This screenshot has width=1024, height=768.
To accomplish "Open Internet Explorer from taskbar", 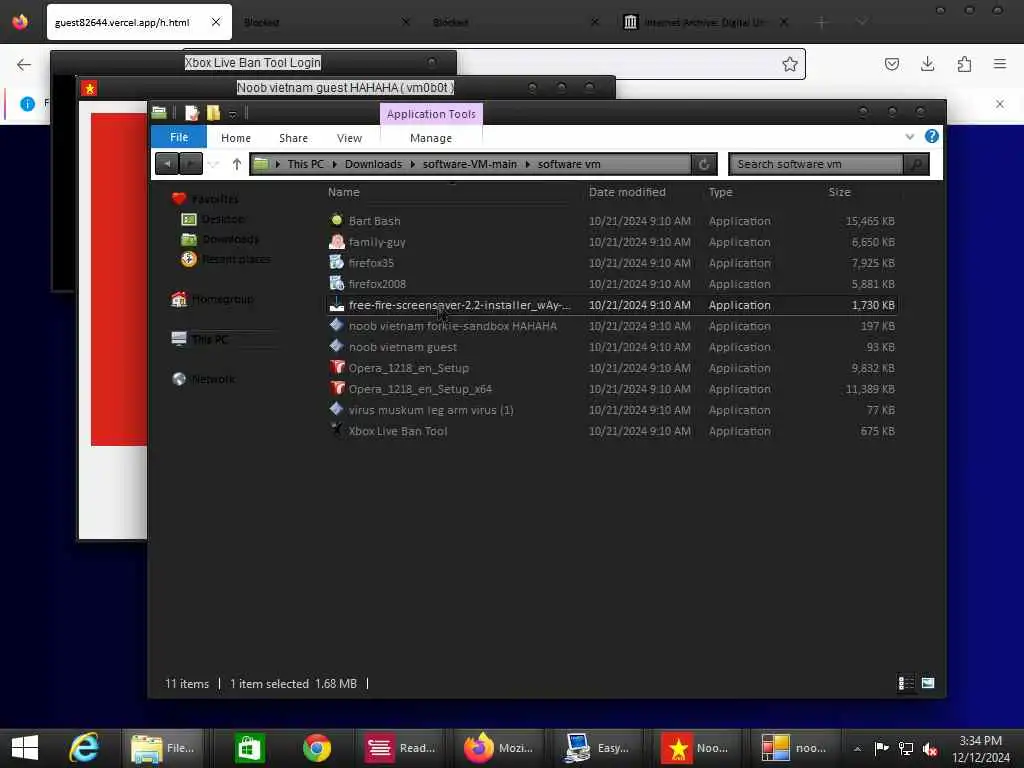I will click(x=85, y=748).
